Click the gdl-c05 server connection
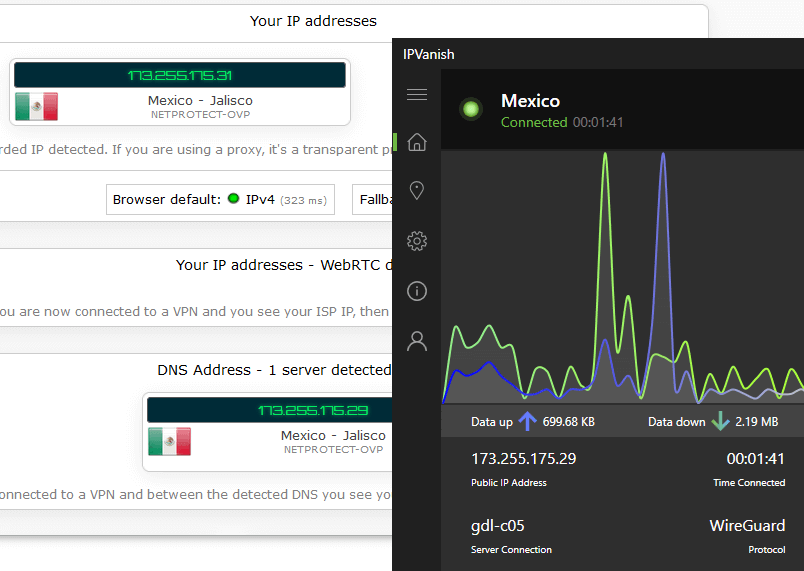 click(497, 526)
